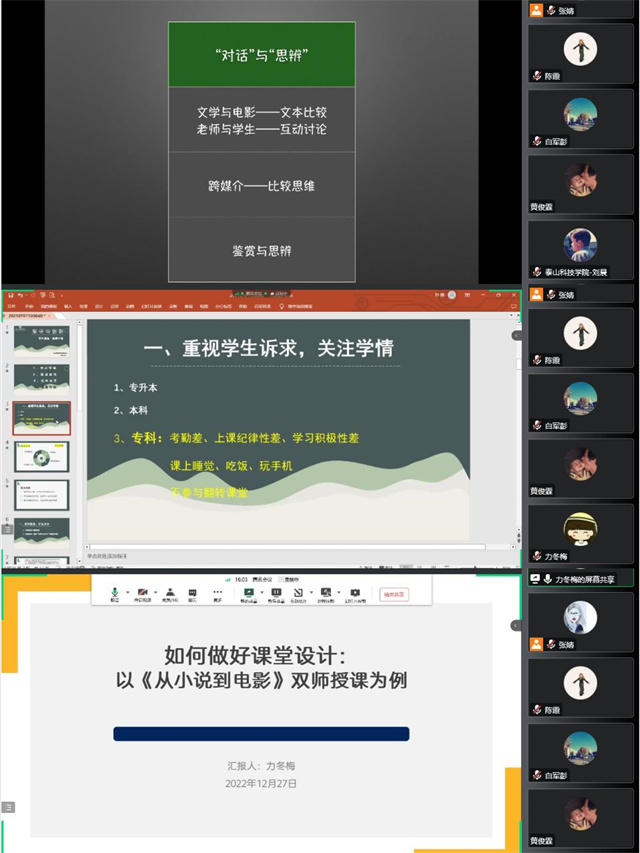Click the 跨媒介——比较思维 slide box
Screen dimensions: 640x853
[262, 186]
